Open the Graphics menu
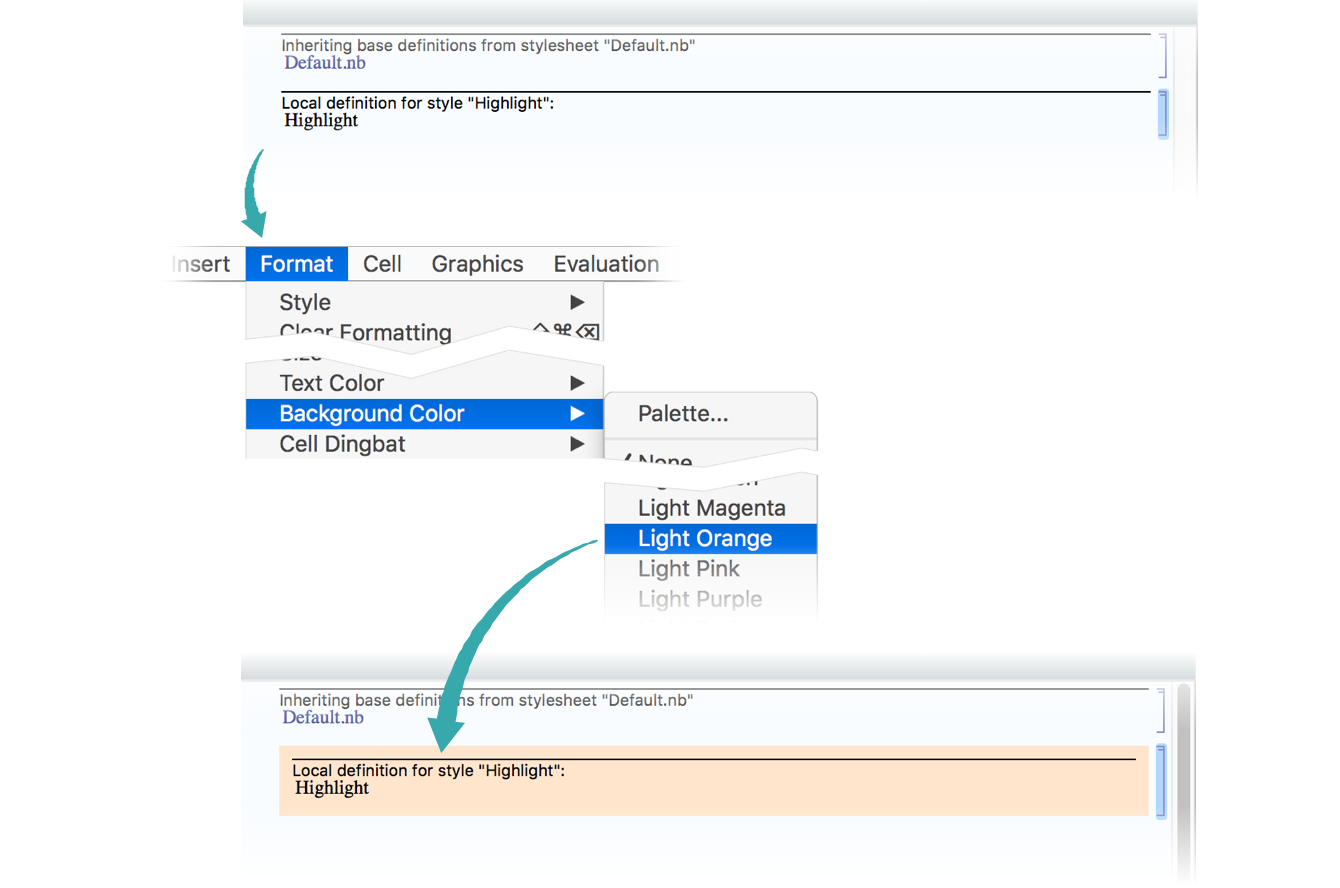 [477, 264]
